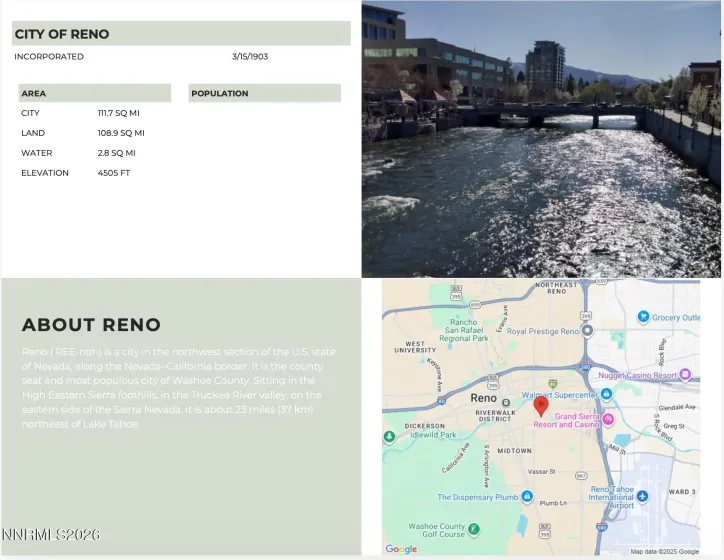The width and height of the screenshot is (724, 560).
Task: Click the Reno city label on map
Action: [483, 397]
